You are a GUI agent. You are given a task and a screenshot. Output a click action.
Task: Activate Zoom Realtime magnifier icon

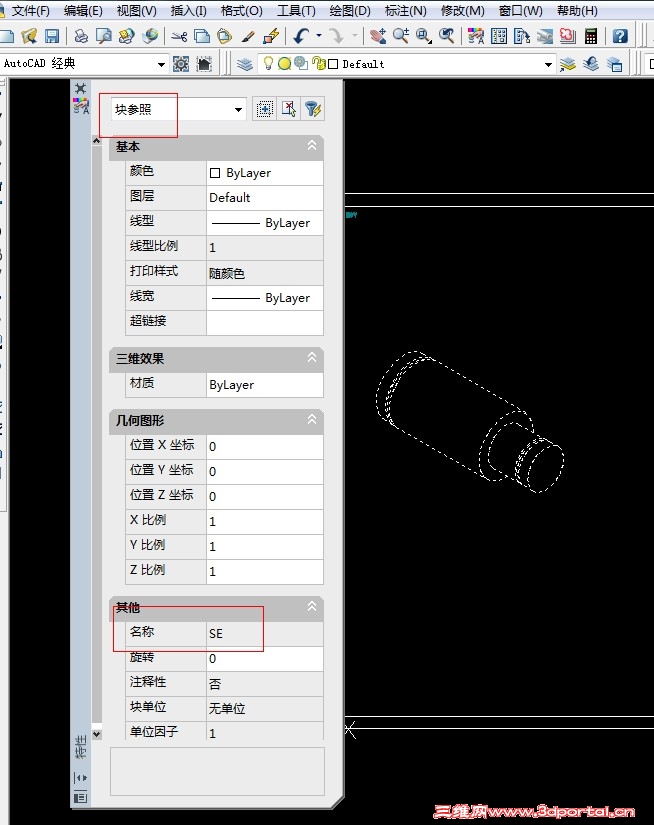pos(401,36)
